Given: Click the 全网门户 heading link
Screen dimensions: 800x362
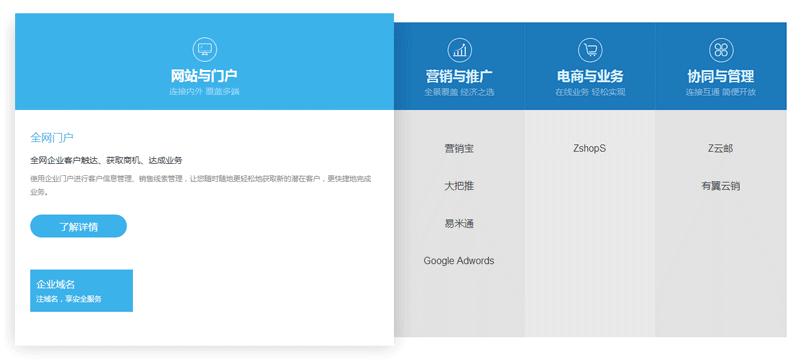Looking at the screenshot, I should click(52, 137).
